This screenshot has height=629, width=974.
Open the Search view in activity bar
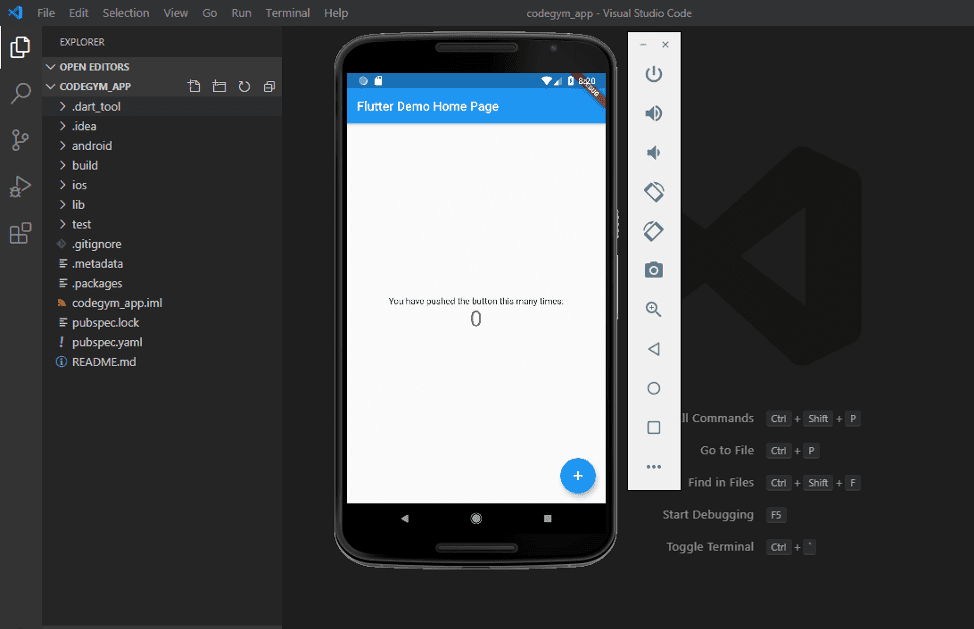pos(20,94)
